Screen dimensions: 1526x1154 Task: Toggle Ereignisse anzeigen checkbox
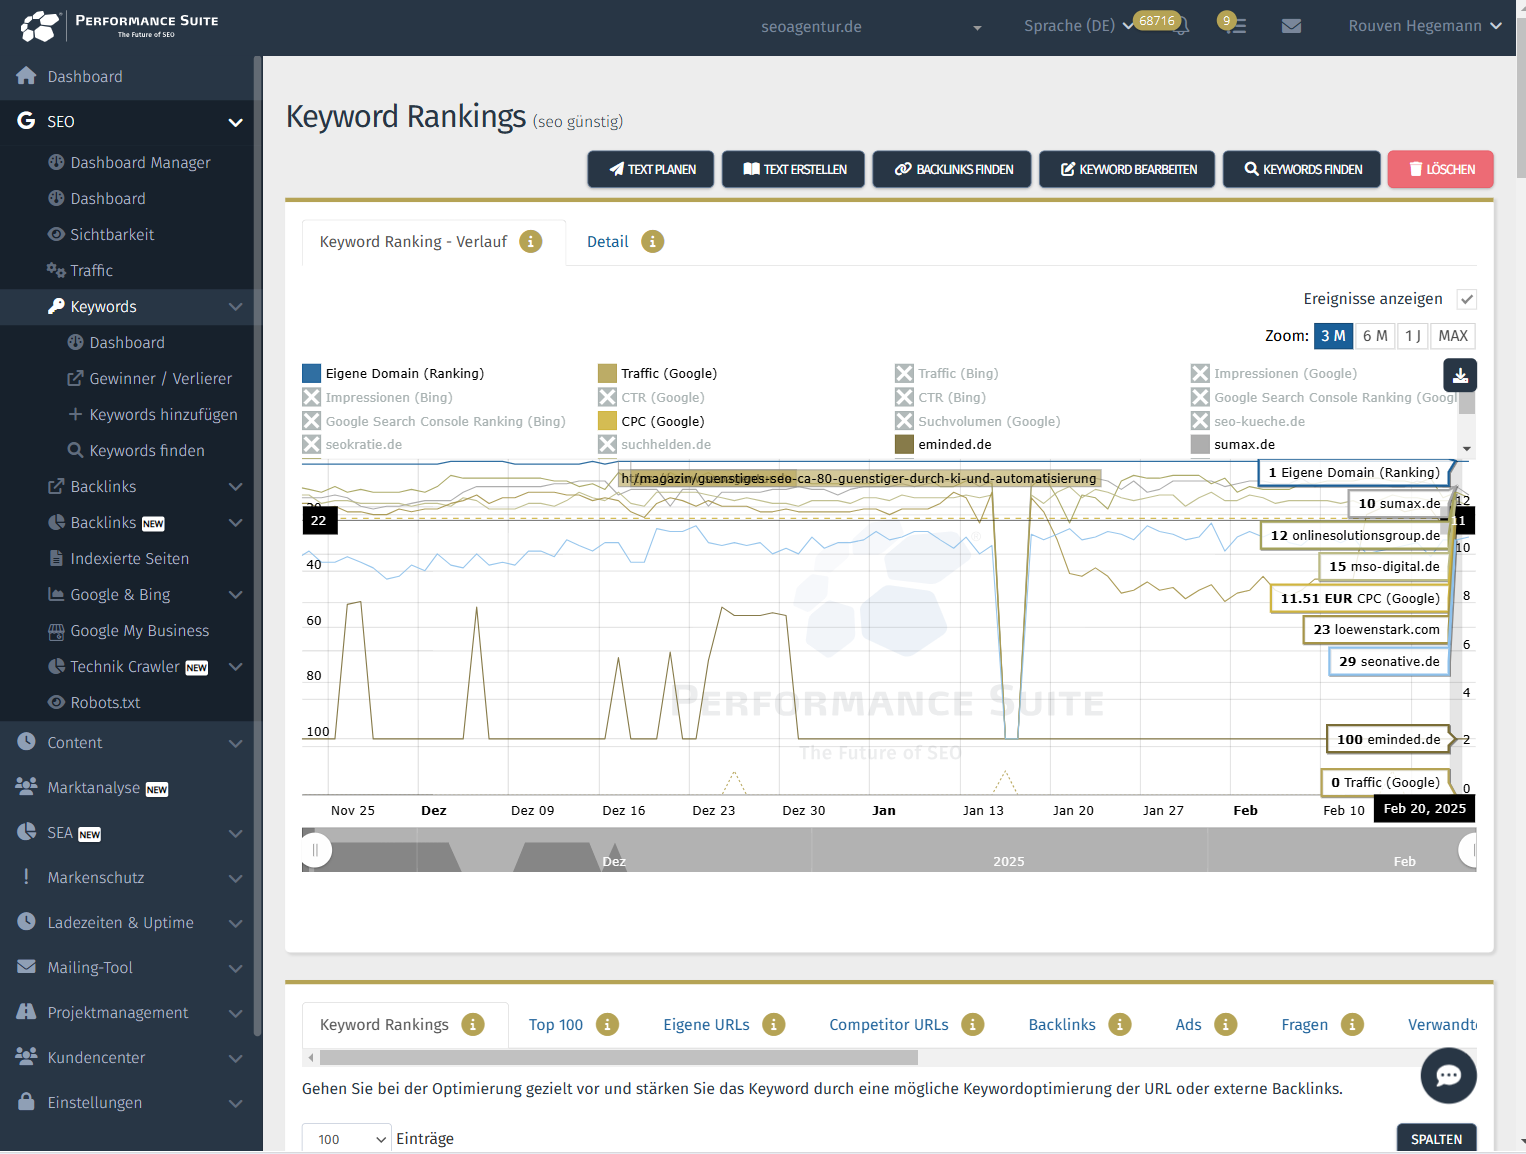[x=1467, y=299]
